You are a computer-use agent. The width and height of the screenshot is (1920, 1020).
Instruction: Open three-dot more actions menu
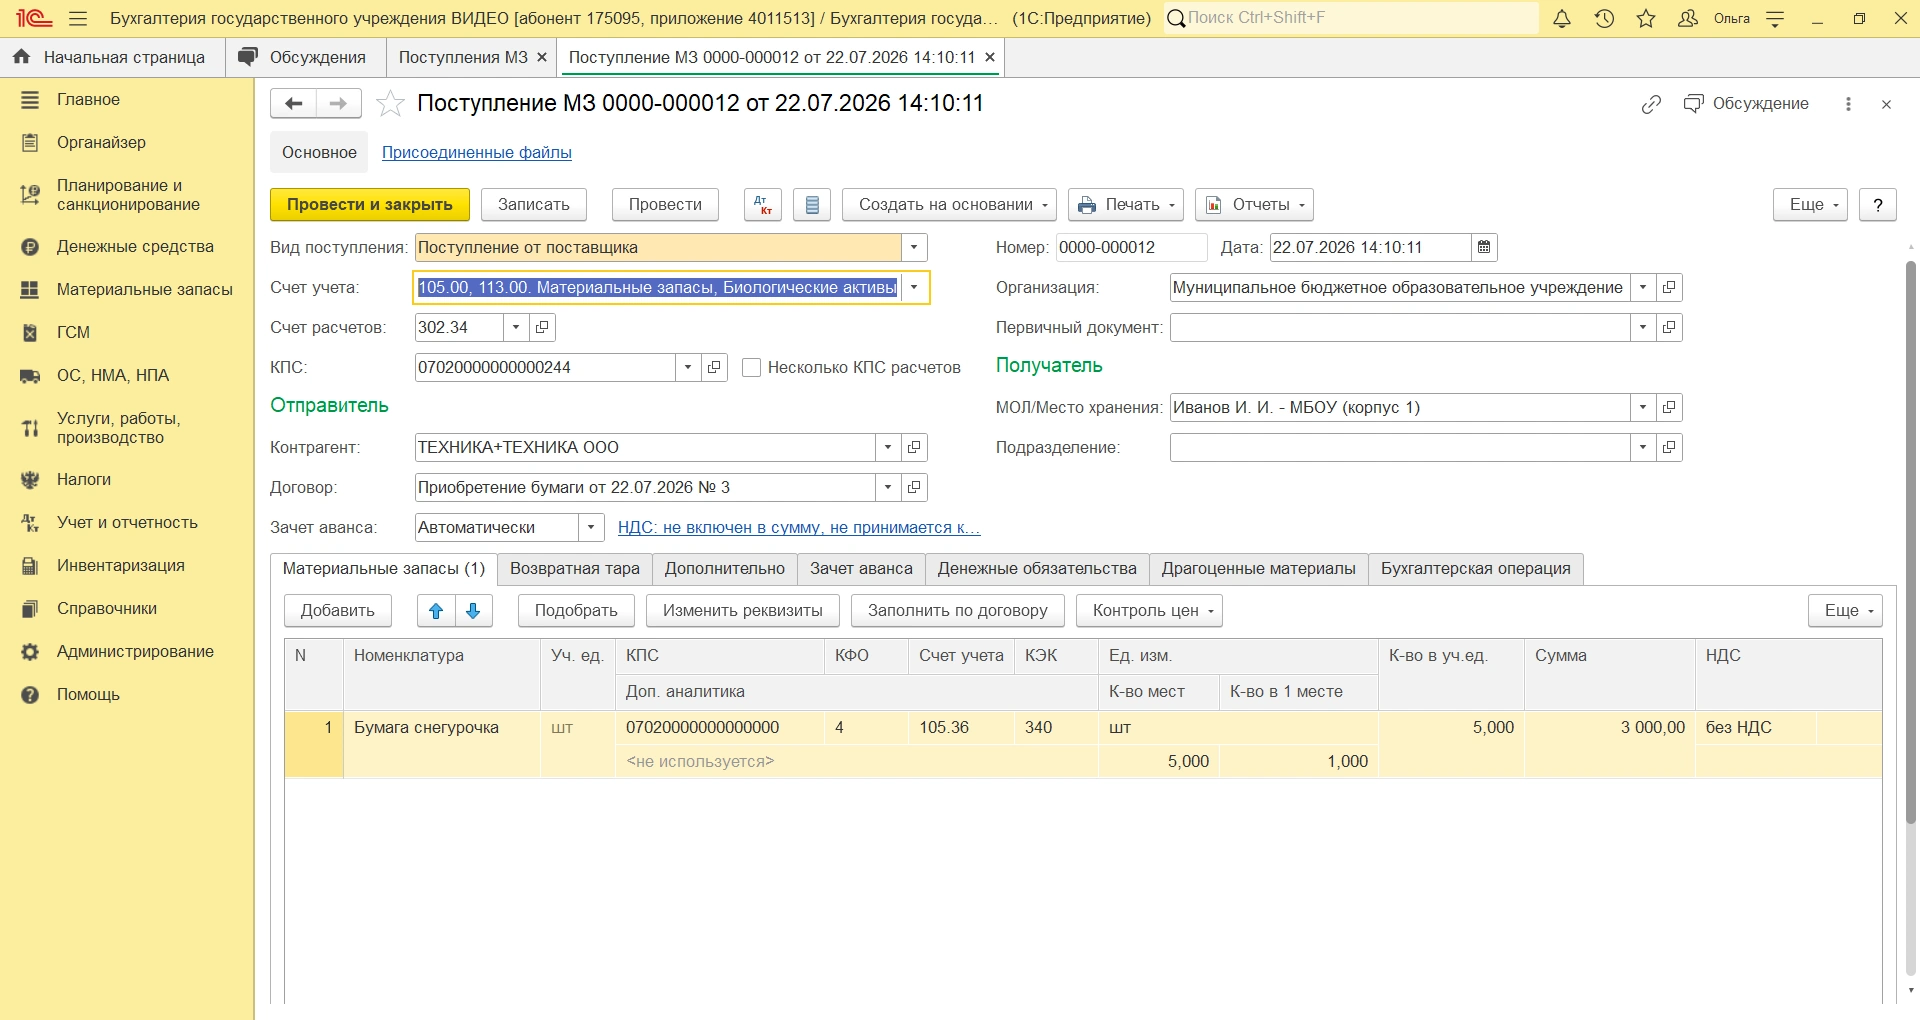point(1848,104)
